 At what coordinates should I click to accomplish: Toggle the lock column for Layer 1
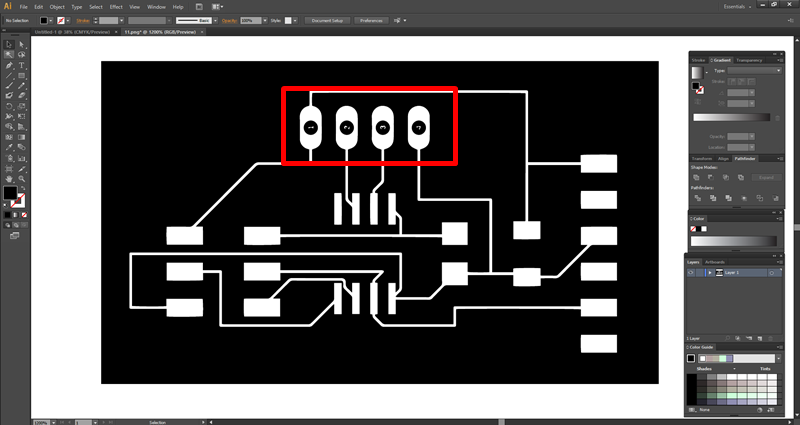tap(699, 273)
